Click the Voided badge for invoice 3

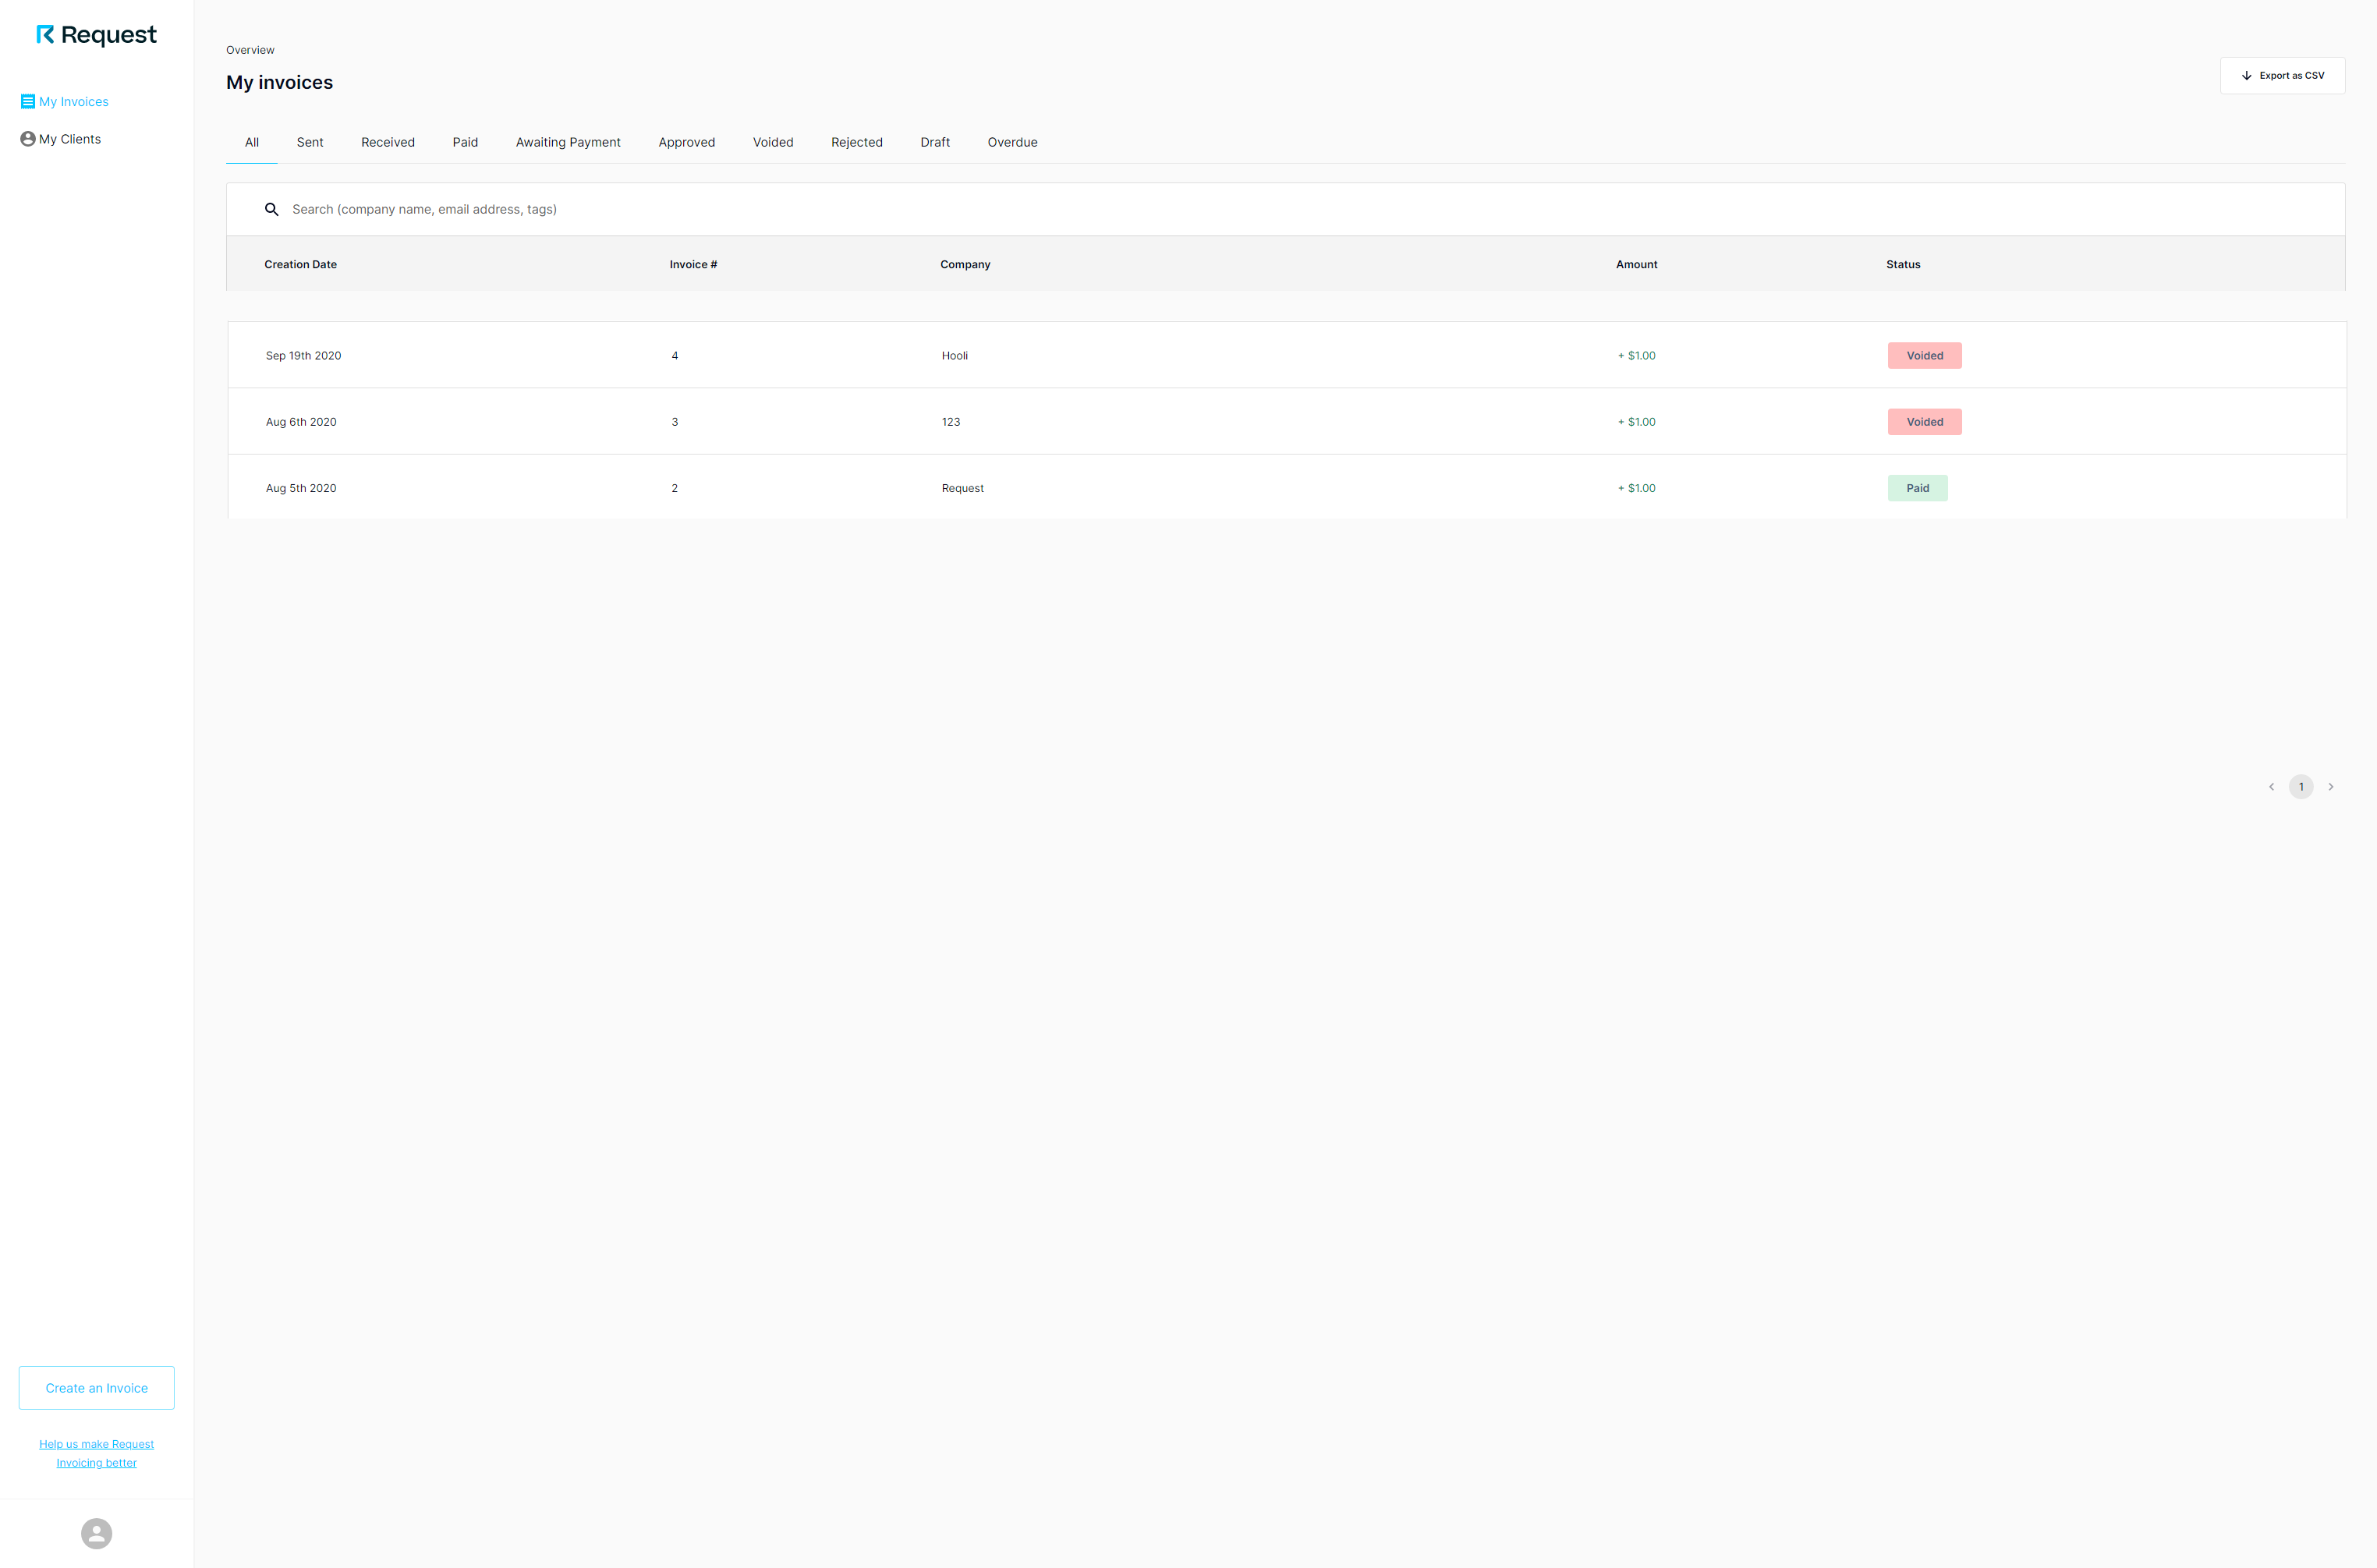pos(1924,422)
